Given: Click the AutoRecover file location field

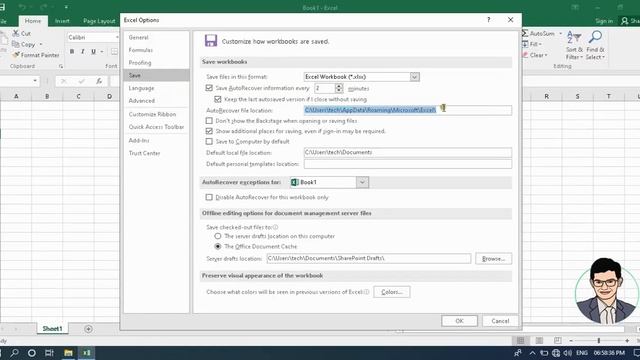Looking at the screenshot, I should [x=408, y=110].
